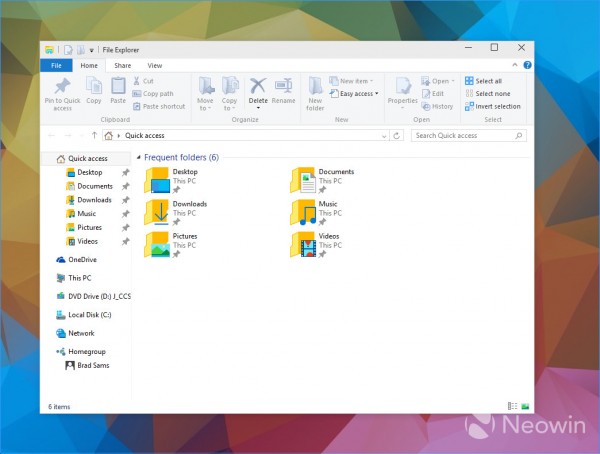Refresh the Quick access view
The image size is (600, 454).
(401, 135)
